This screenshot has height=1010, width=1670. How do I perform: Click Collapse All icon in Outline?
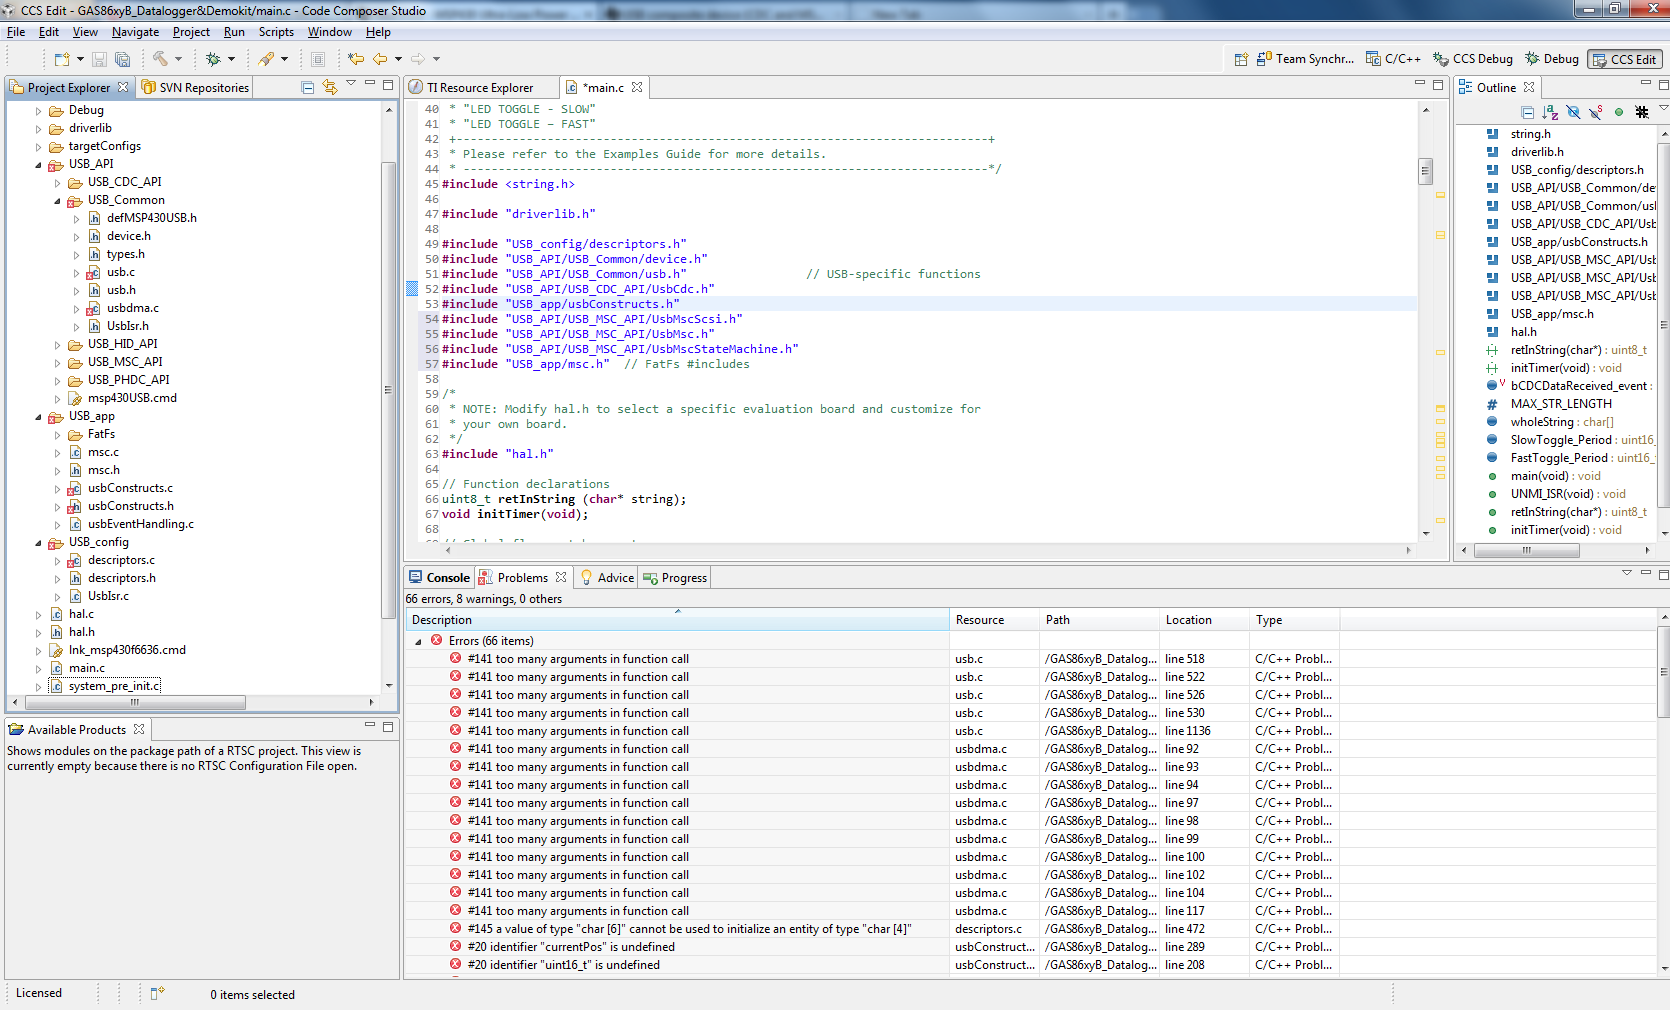pos(1527,112)
